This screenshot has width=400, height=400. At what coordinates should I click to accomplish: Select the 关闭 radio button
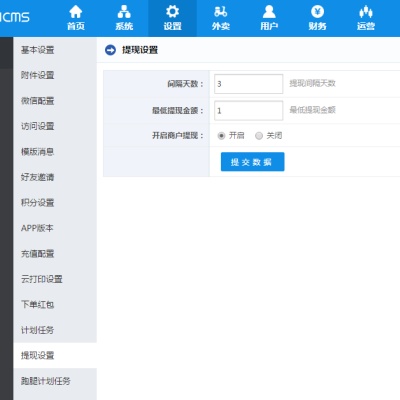[259, 136]
